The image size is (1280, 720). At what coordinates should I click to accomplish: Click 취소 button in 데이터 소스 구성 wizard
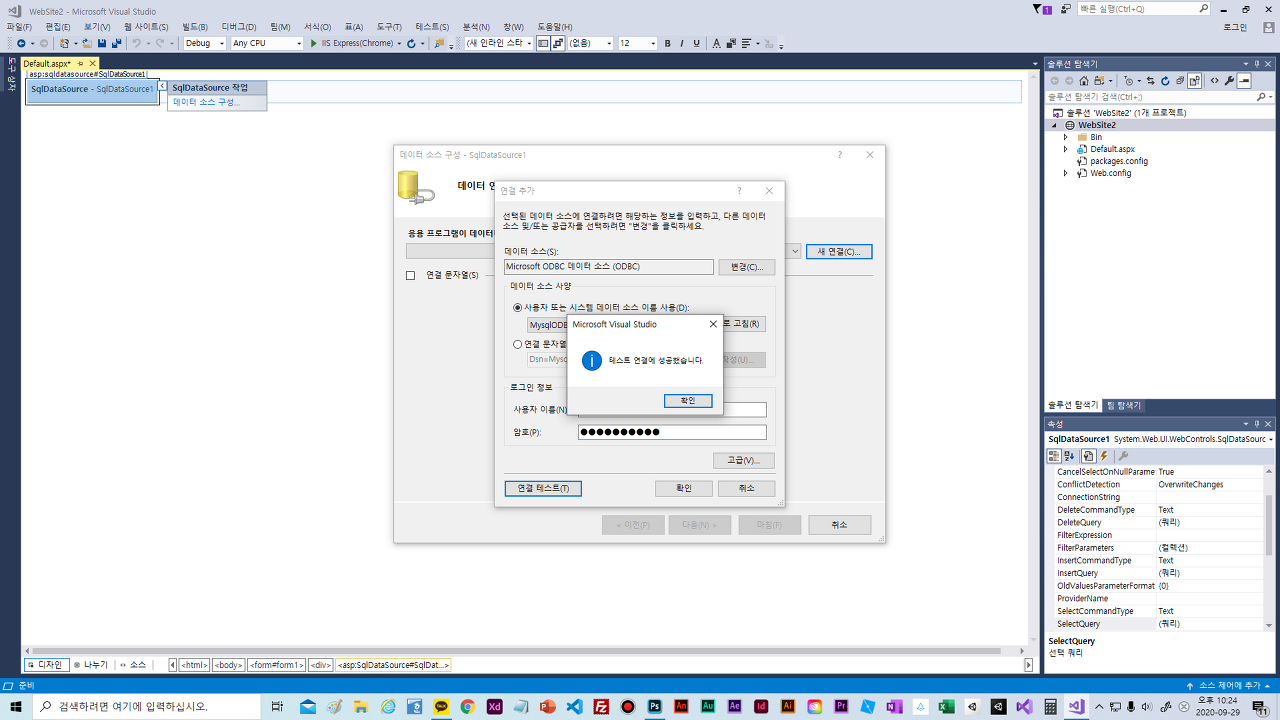coord(839,525)
